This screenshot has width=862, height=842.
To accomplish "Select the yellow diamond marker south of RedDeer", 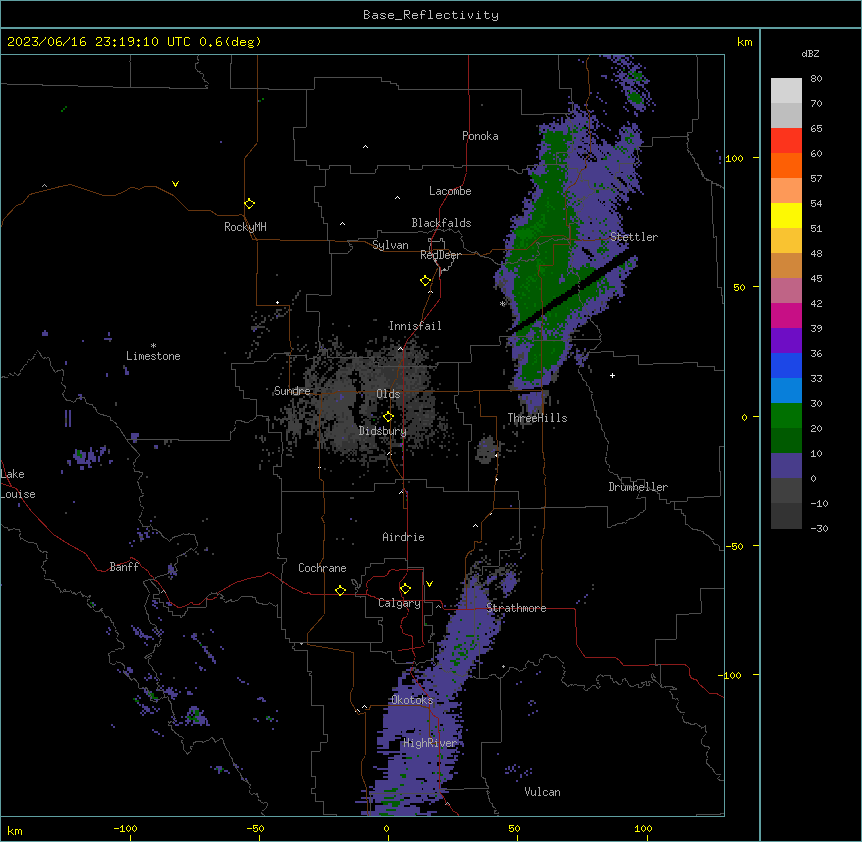I will click(425, 281).
